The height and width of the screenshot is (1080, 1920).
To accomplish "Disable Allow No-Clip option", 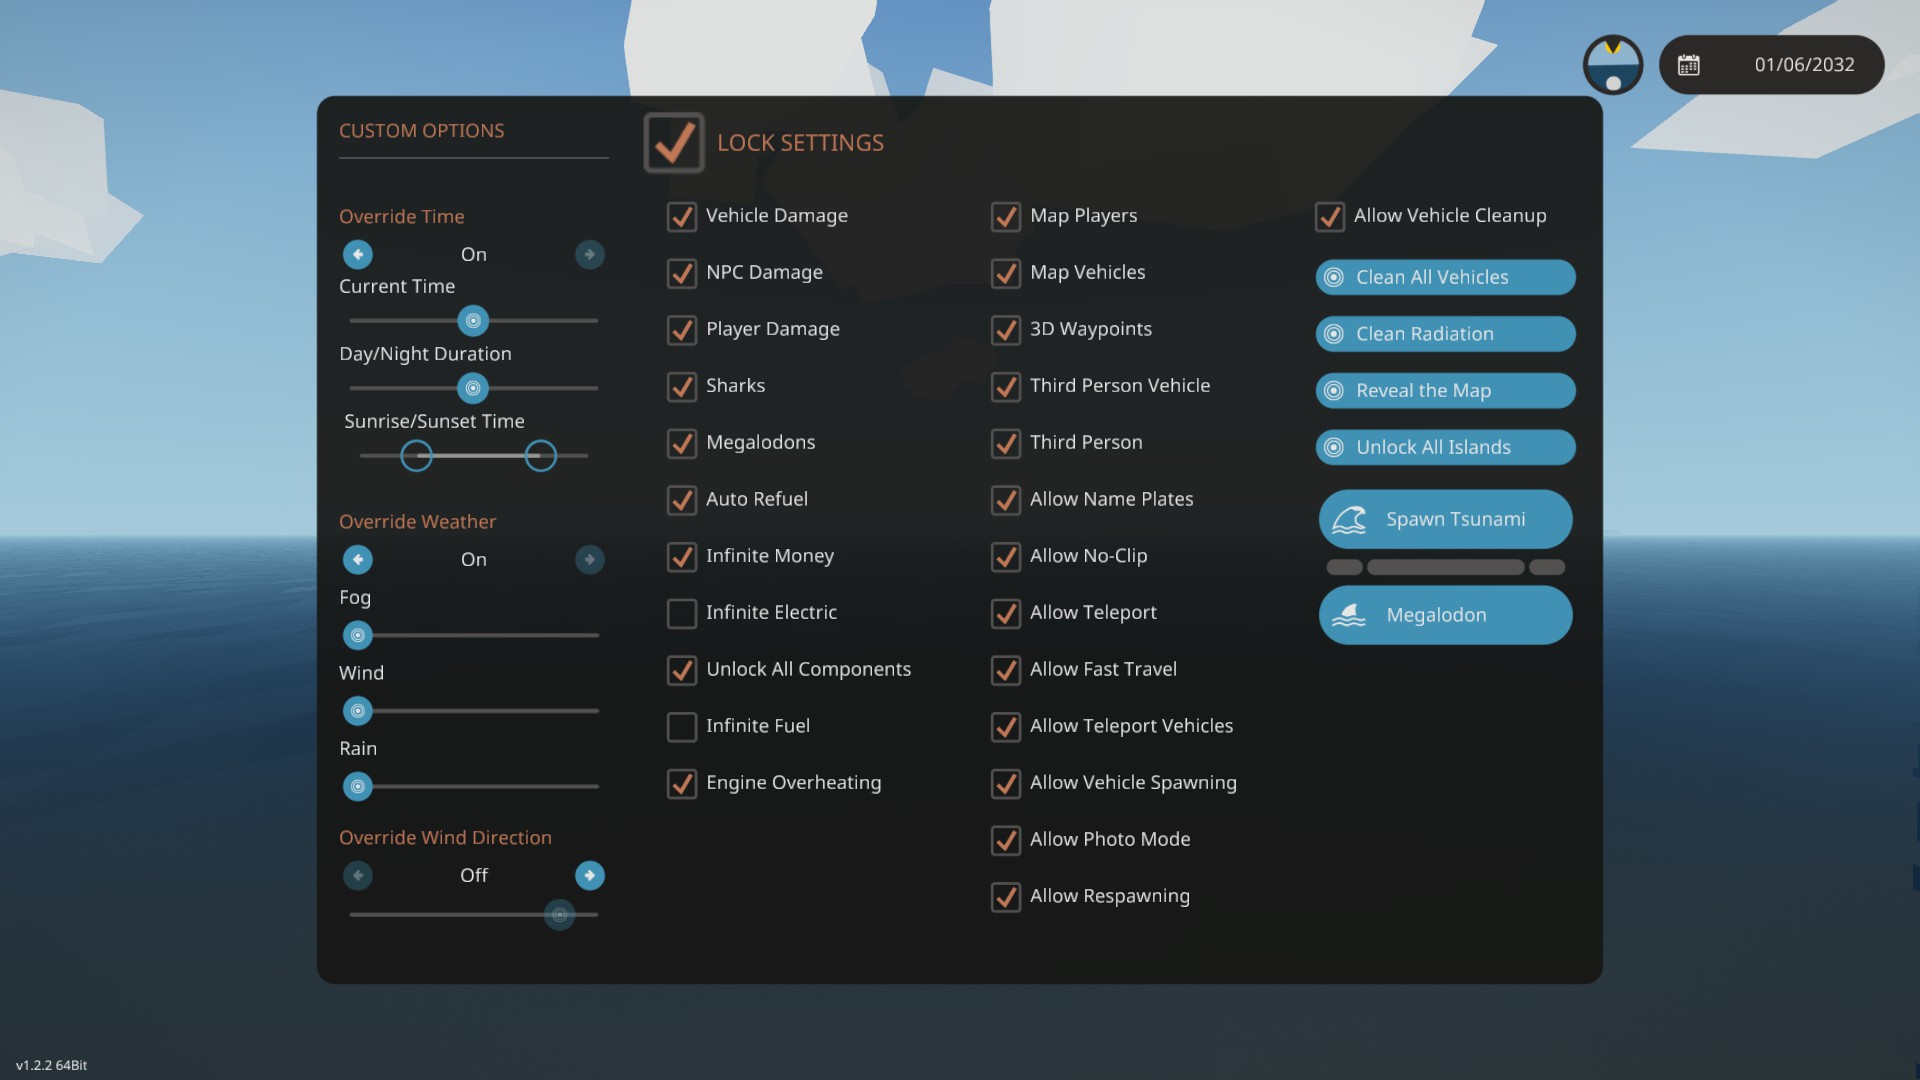I will [x=1005, y=557].
